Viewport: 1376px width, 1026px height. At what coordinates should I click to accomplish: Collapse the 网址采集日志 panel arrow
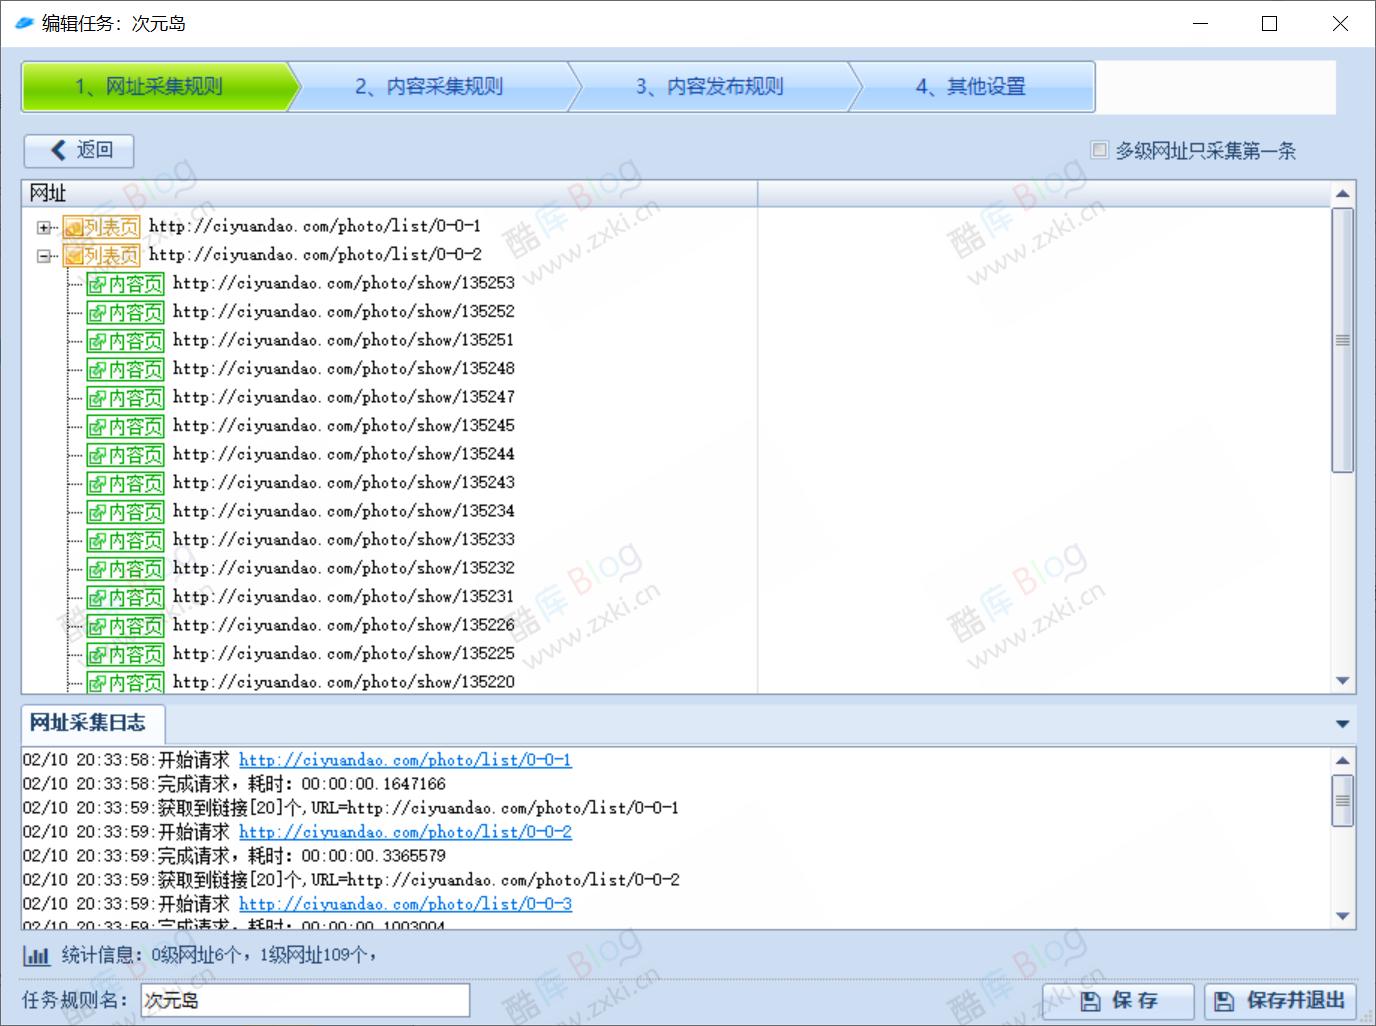1341,723
